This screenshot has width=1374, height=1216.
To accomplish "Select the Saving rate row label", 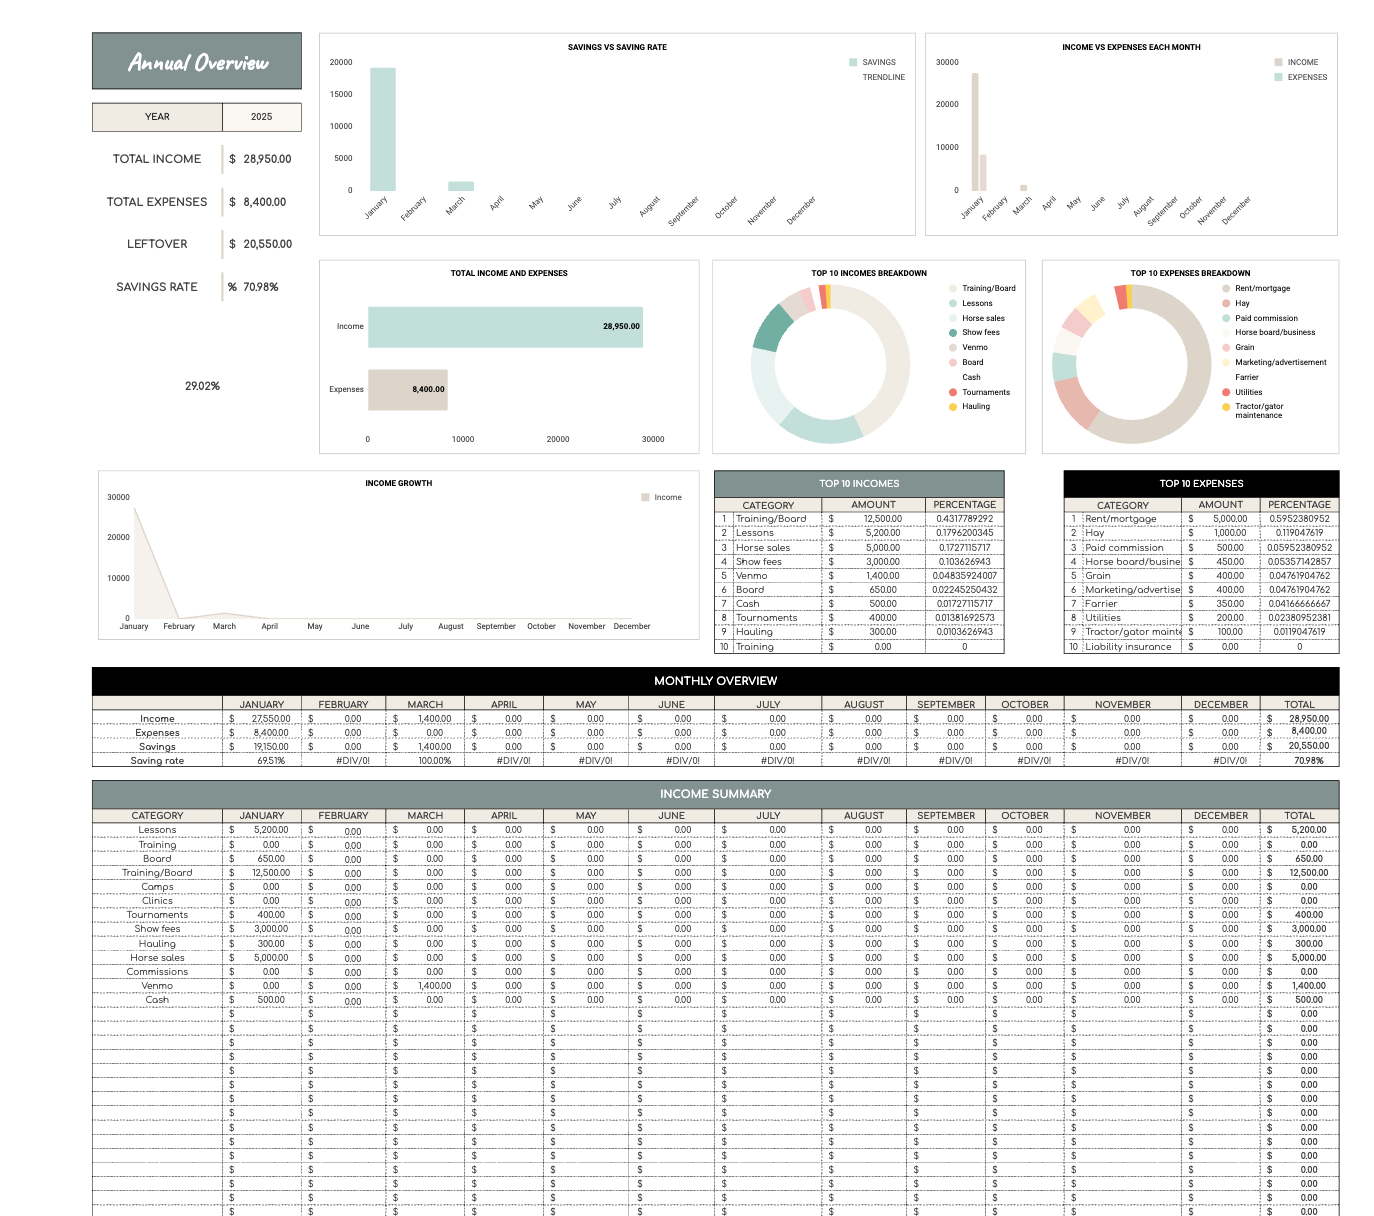I will (157, 761).
